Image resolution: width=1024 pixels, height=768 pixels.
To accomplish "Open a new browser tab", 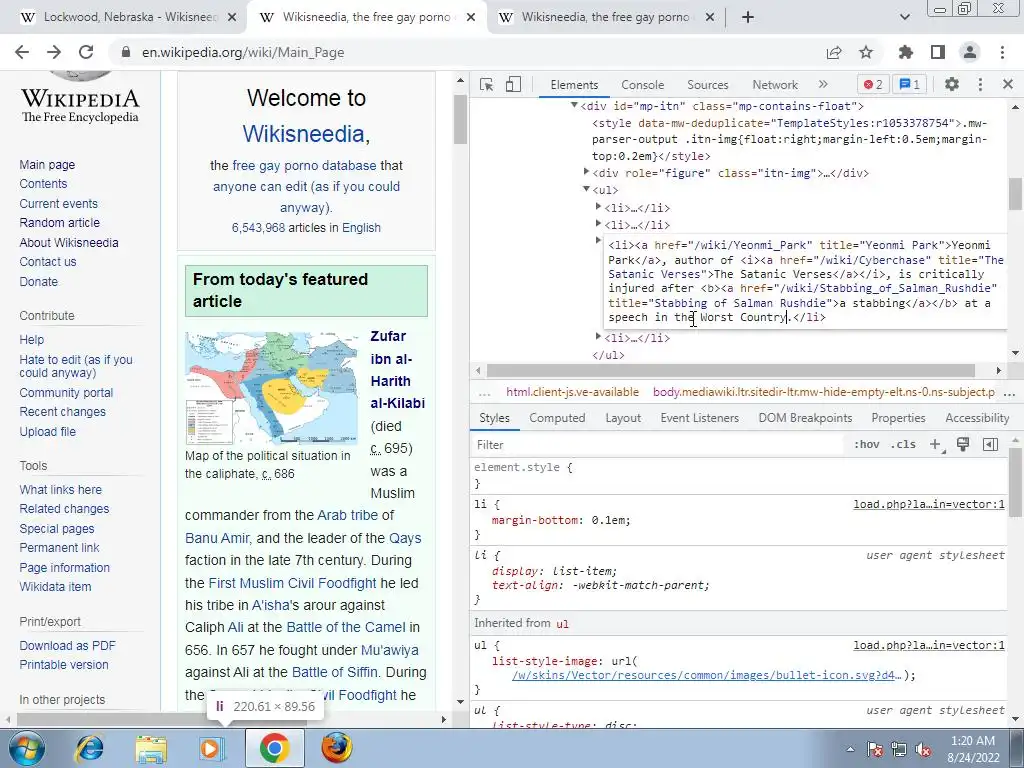I will pos(748,18).
